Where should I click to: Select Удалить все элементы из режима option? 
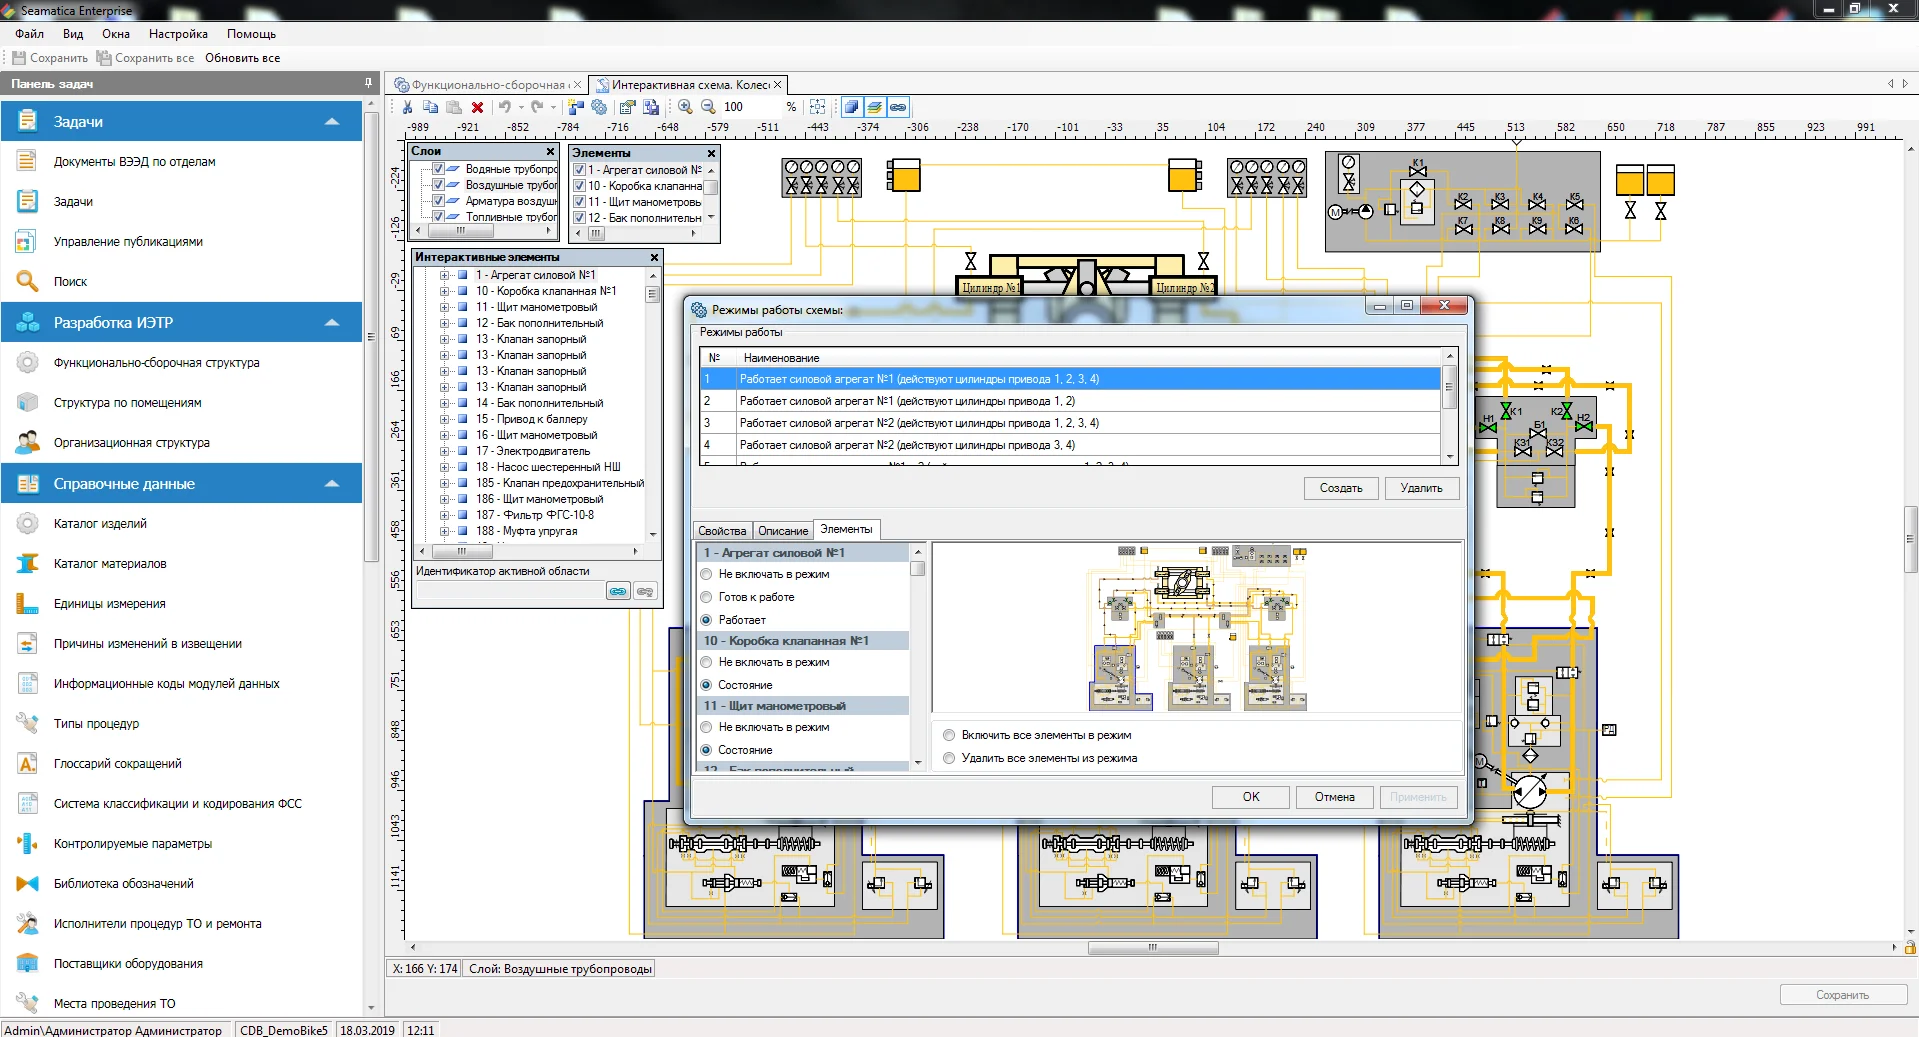949,758
